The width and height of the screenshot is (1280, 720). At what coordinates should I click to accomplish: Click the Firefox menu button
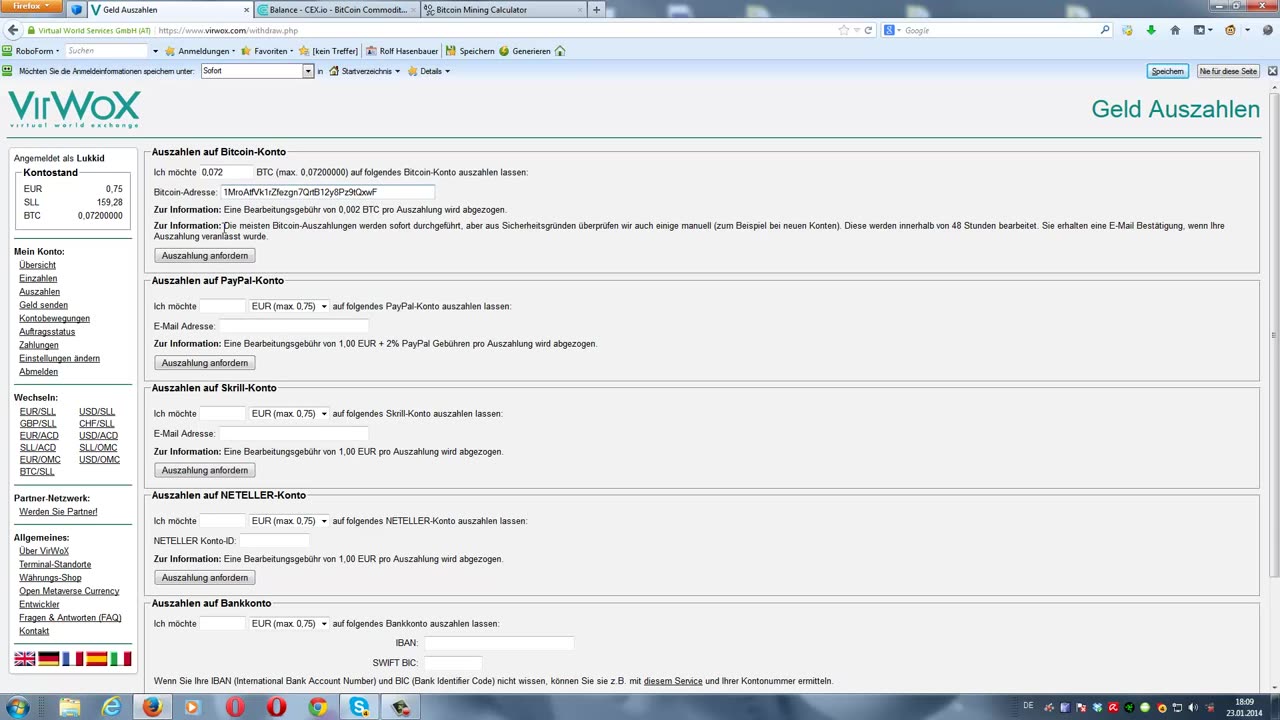tap(31, 6)
